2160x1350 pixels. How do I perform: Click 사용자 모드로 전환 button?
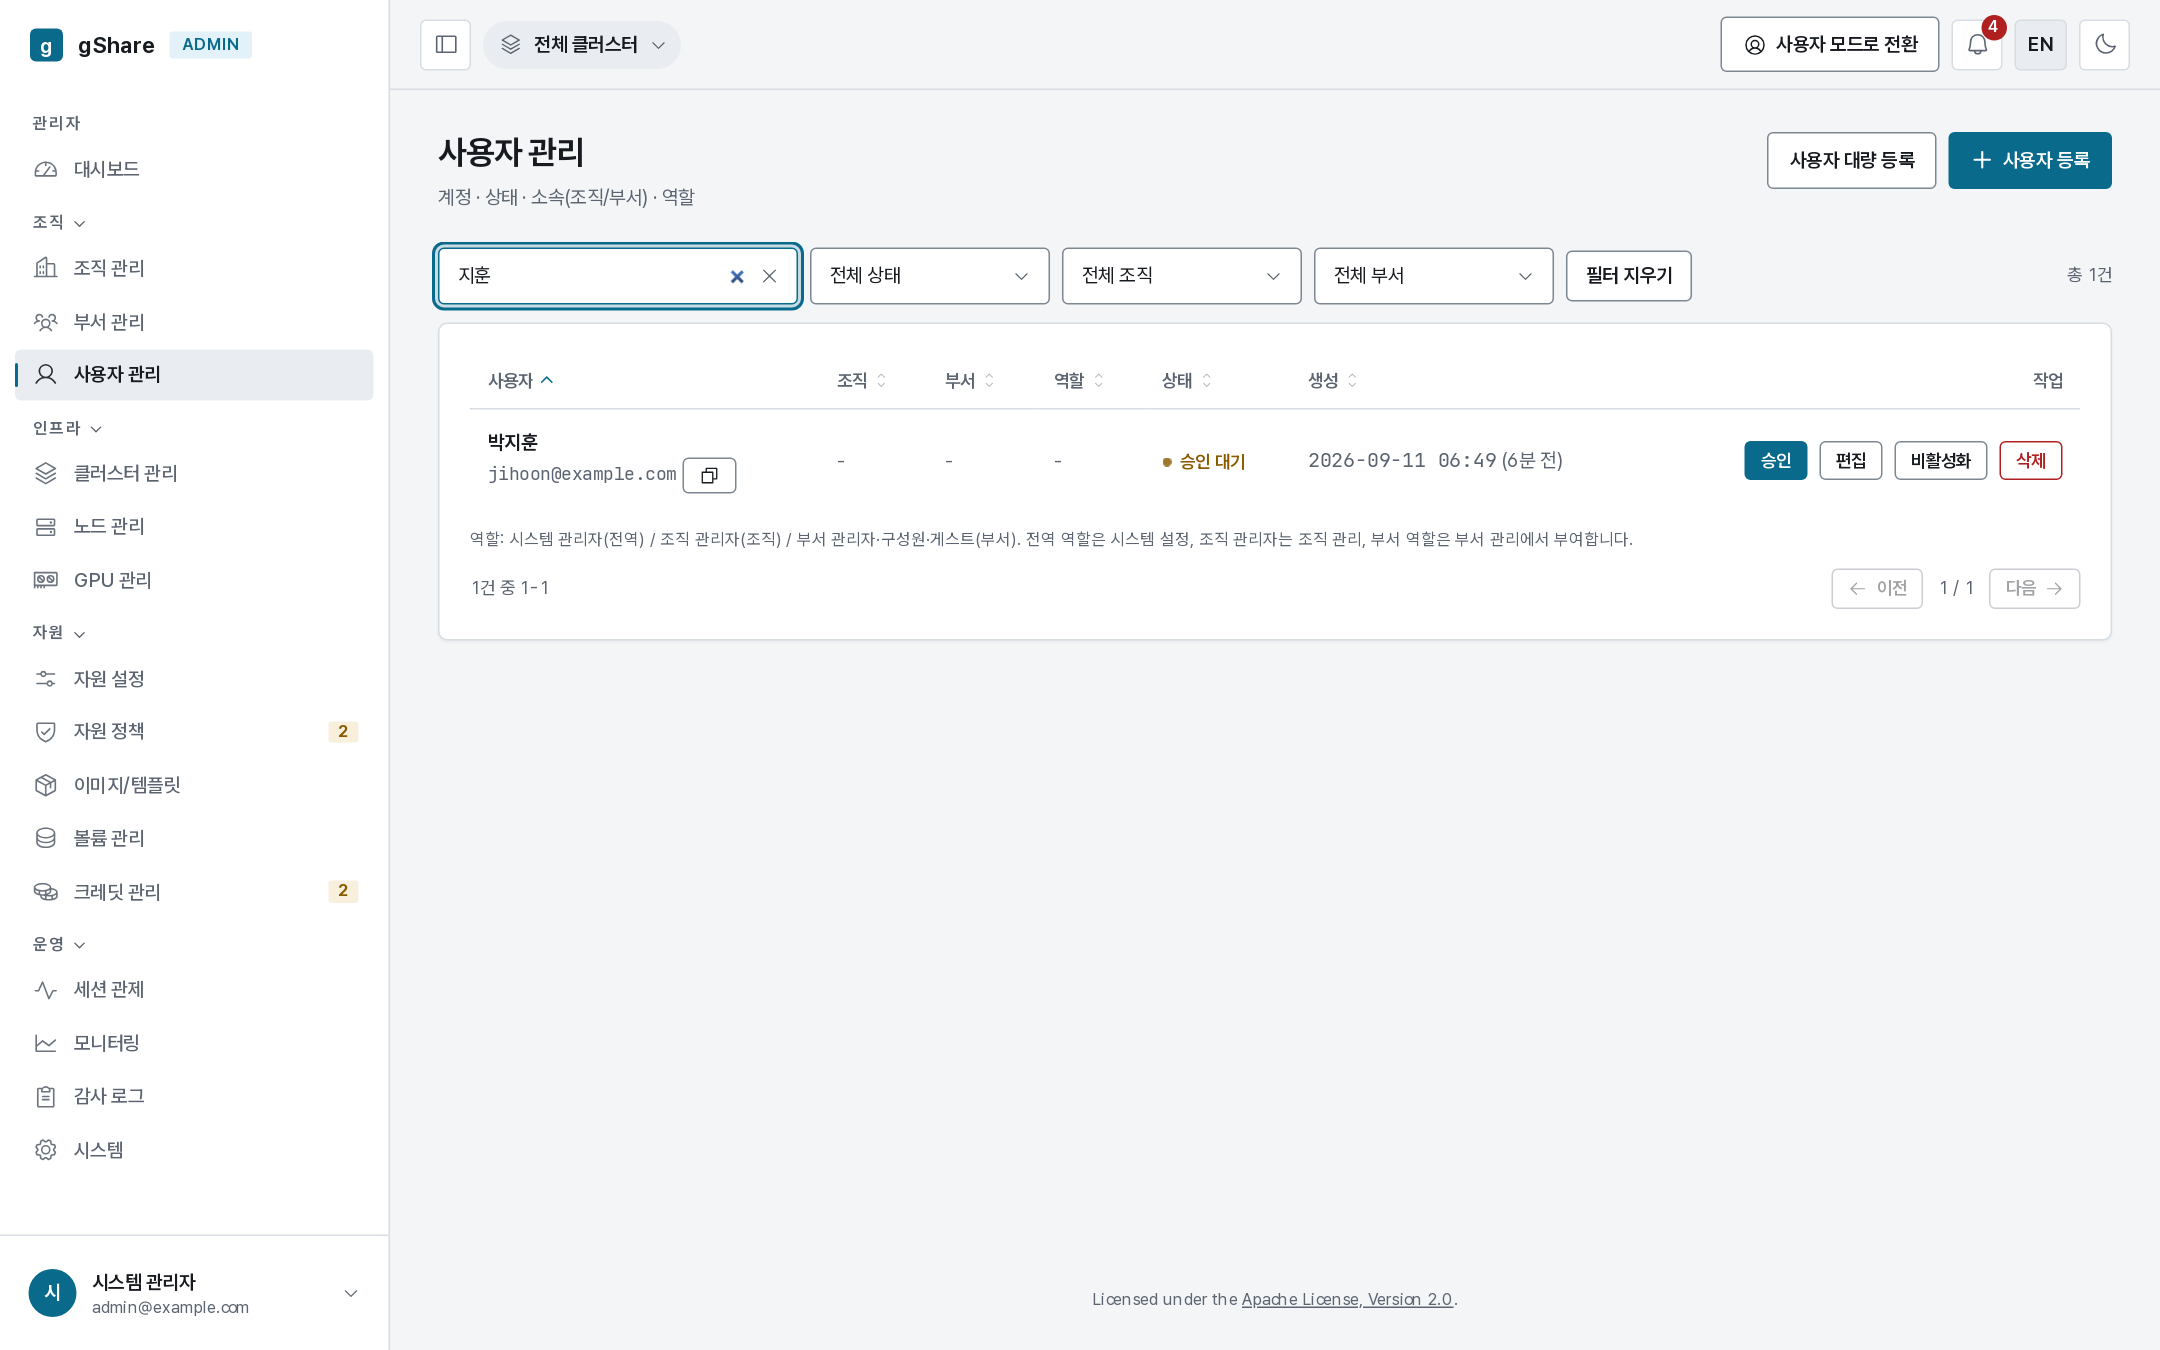tap(1829, 45)
